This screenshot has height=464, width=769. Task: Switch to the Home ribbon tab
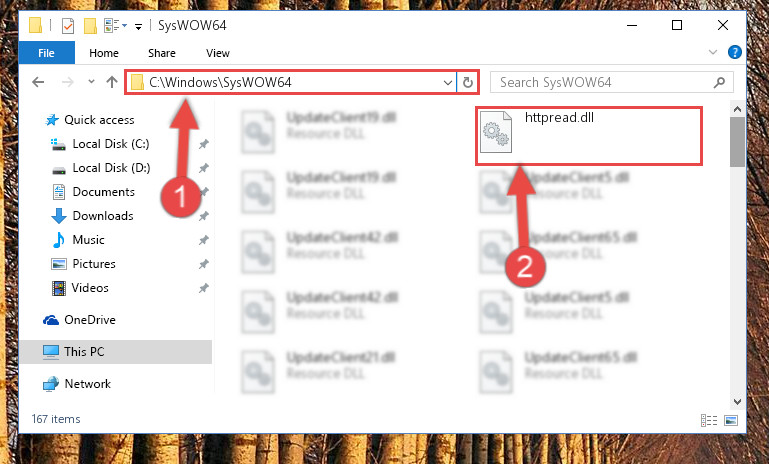pos(103,53)
